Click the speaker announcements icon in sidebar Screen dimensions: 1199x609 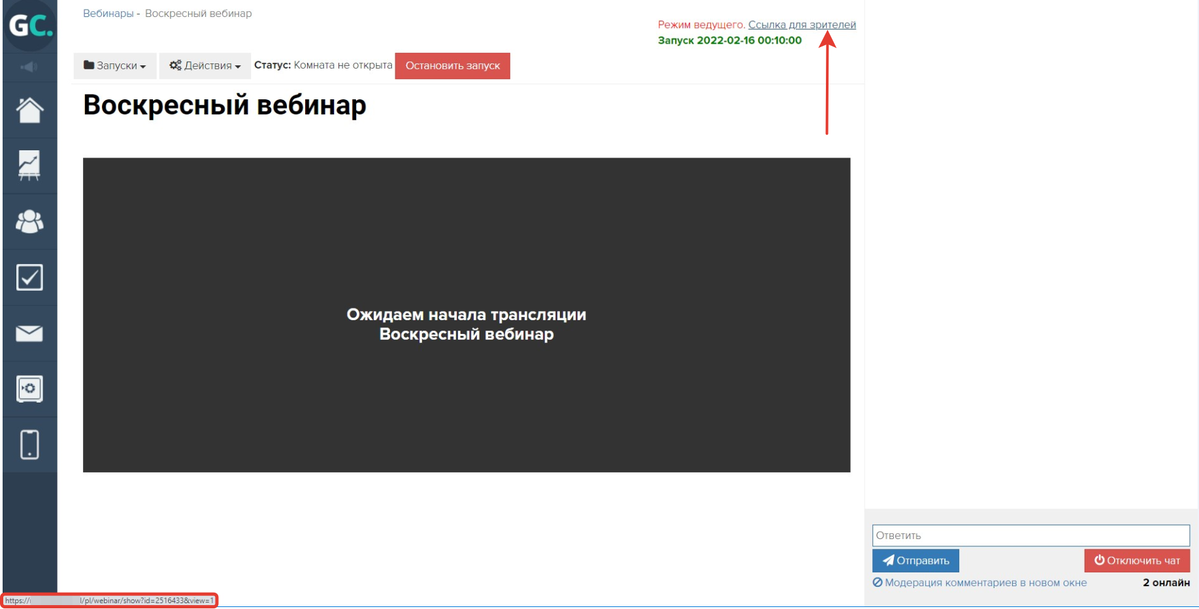click(30, 67)
